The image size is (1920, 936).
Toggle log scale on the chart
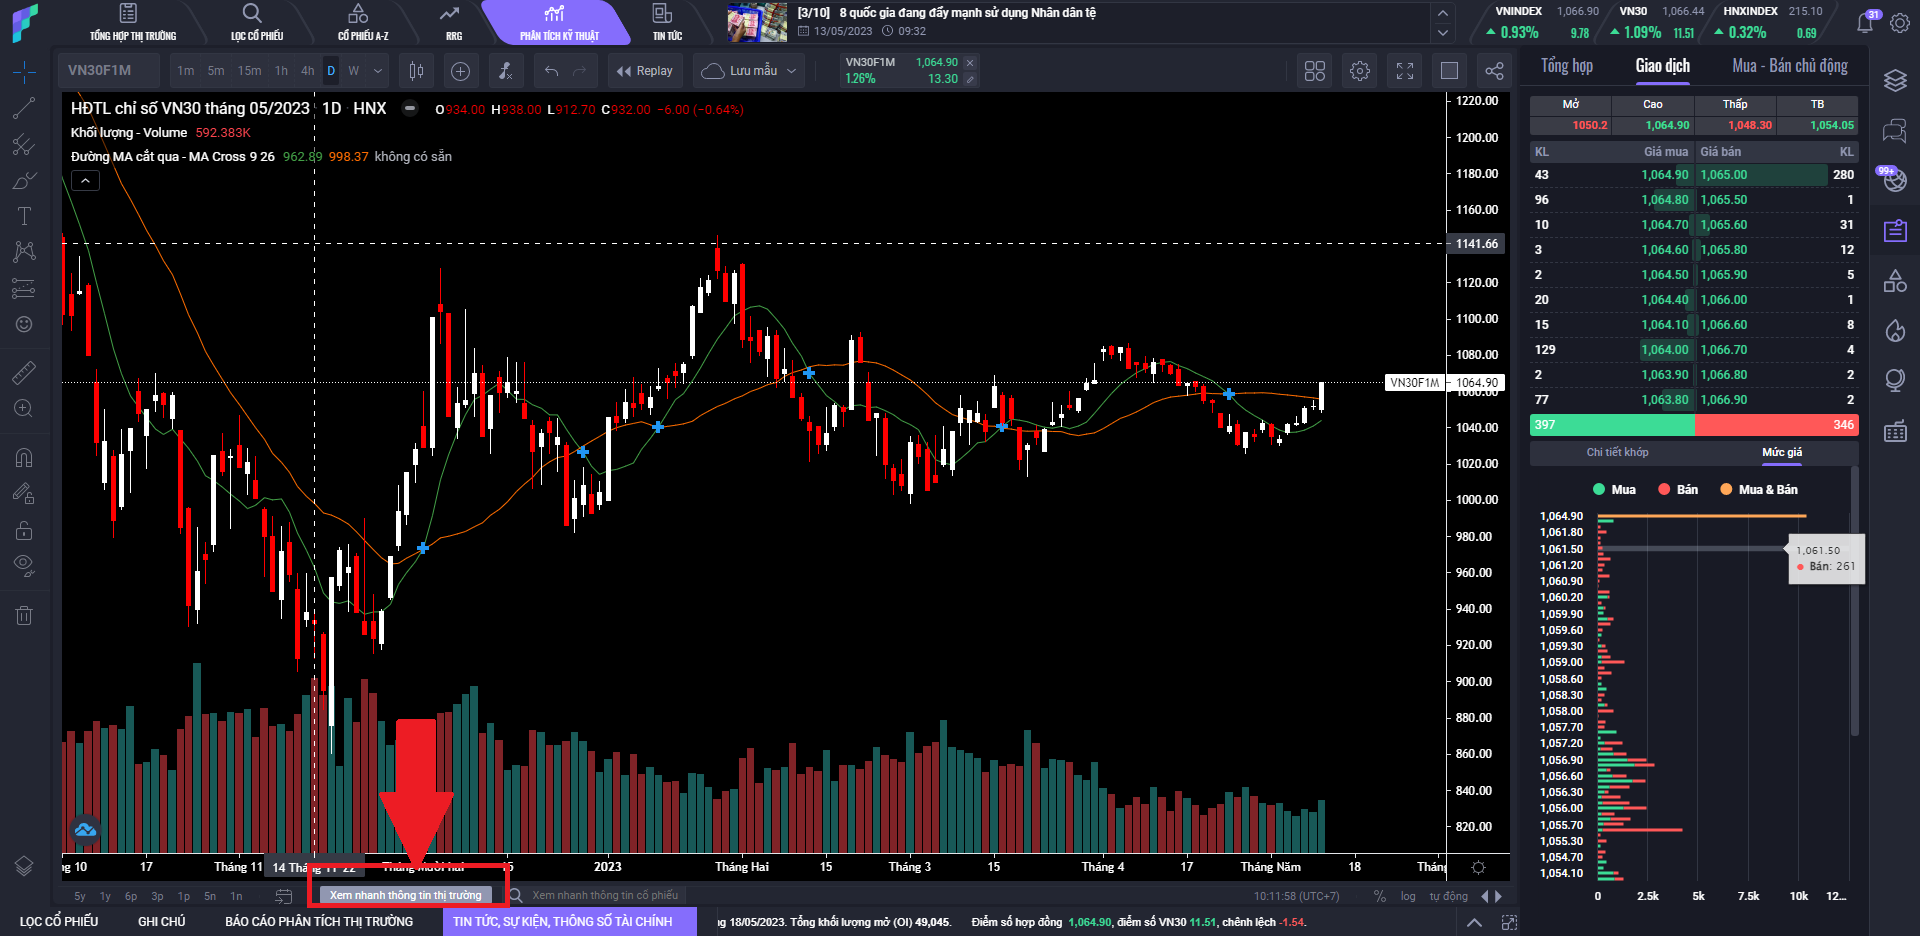click(1408, 896)
